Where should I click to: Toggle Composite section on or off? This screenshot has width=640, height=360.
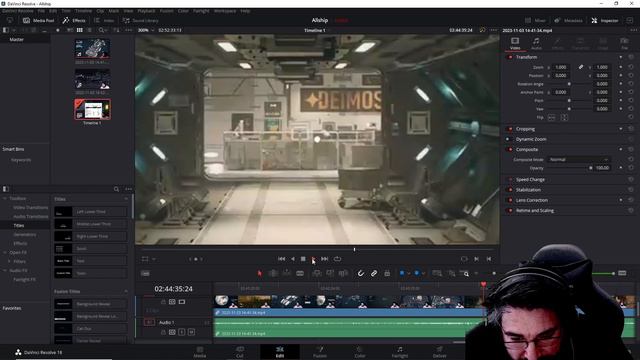click(x=510, y=149)
